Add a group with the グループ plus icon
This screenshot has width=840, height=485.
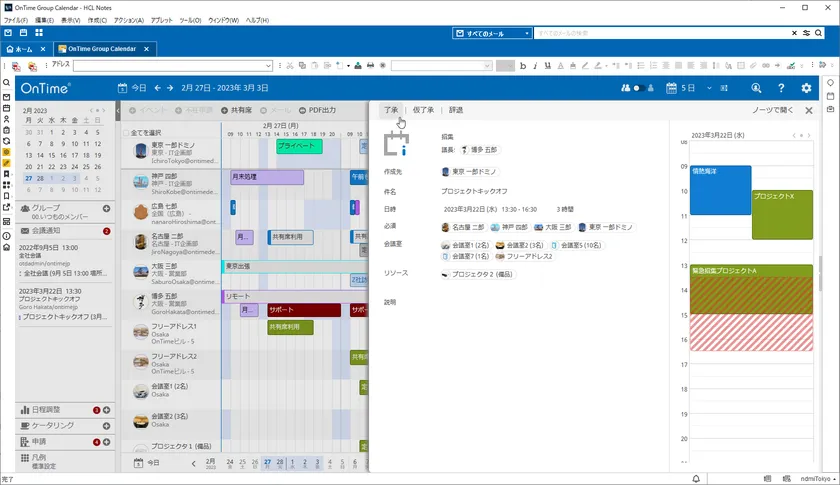[x=107, y=208]
